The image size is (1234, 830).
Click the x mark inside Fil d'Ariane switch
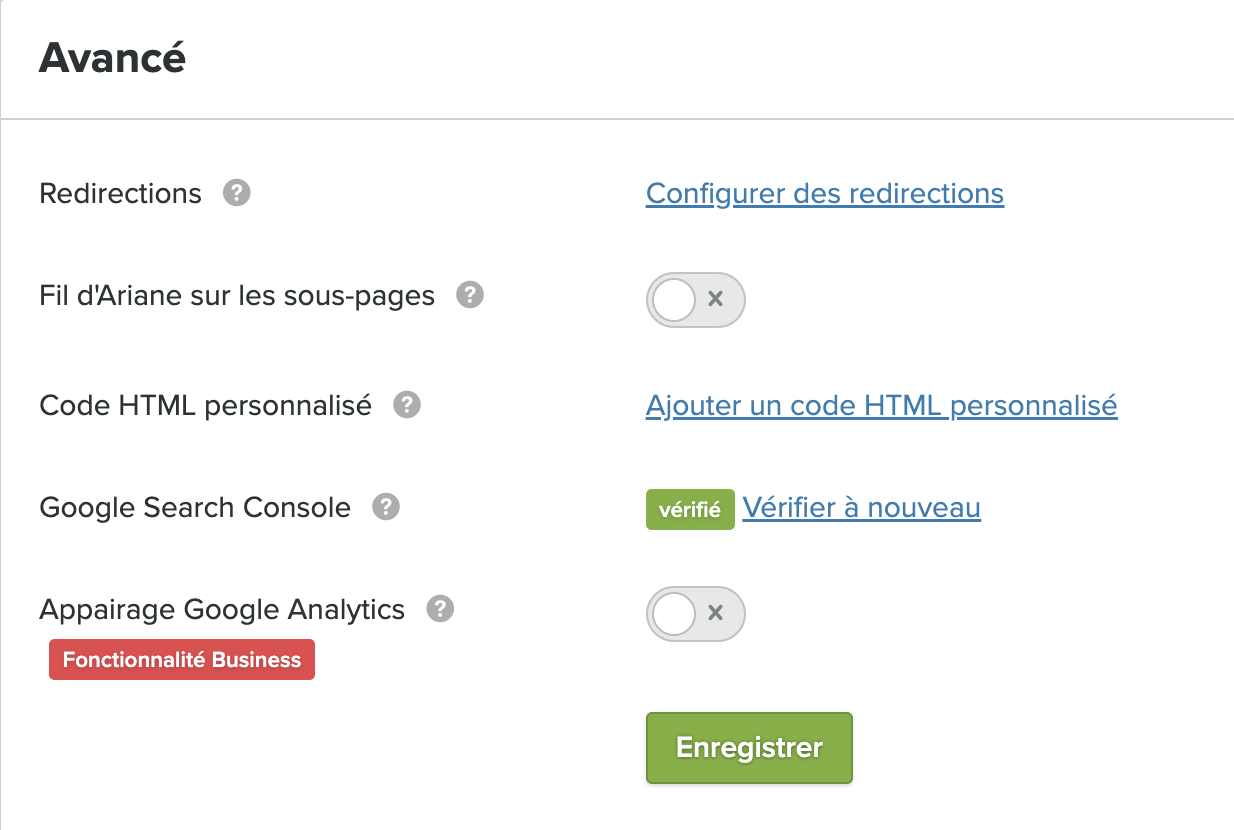715,299
